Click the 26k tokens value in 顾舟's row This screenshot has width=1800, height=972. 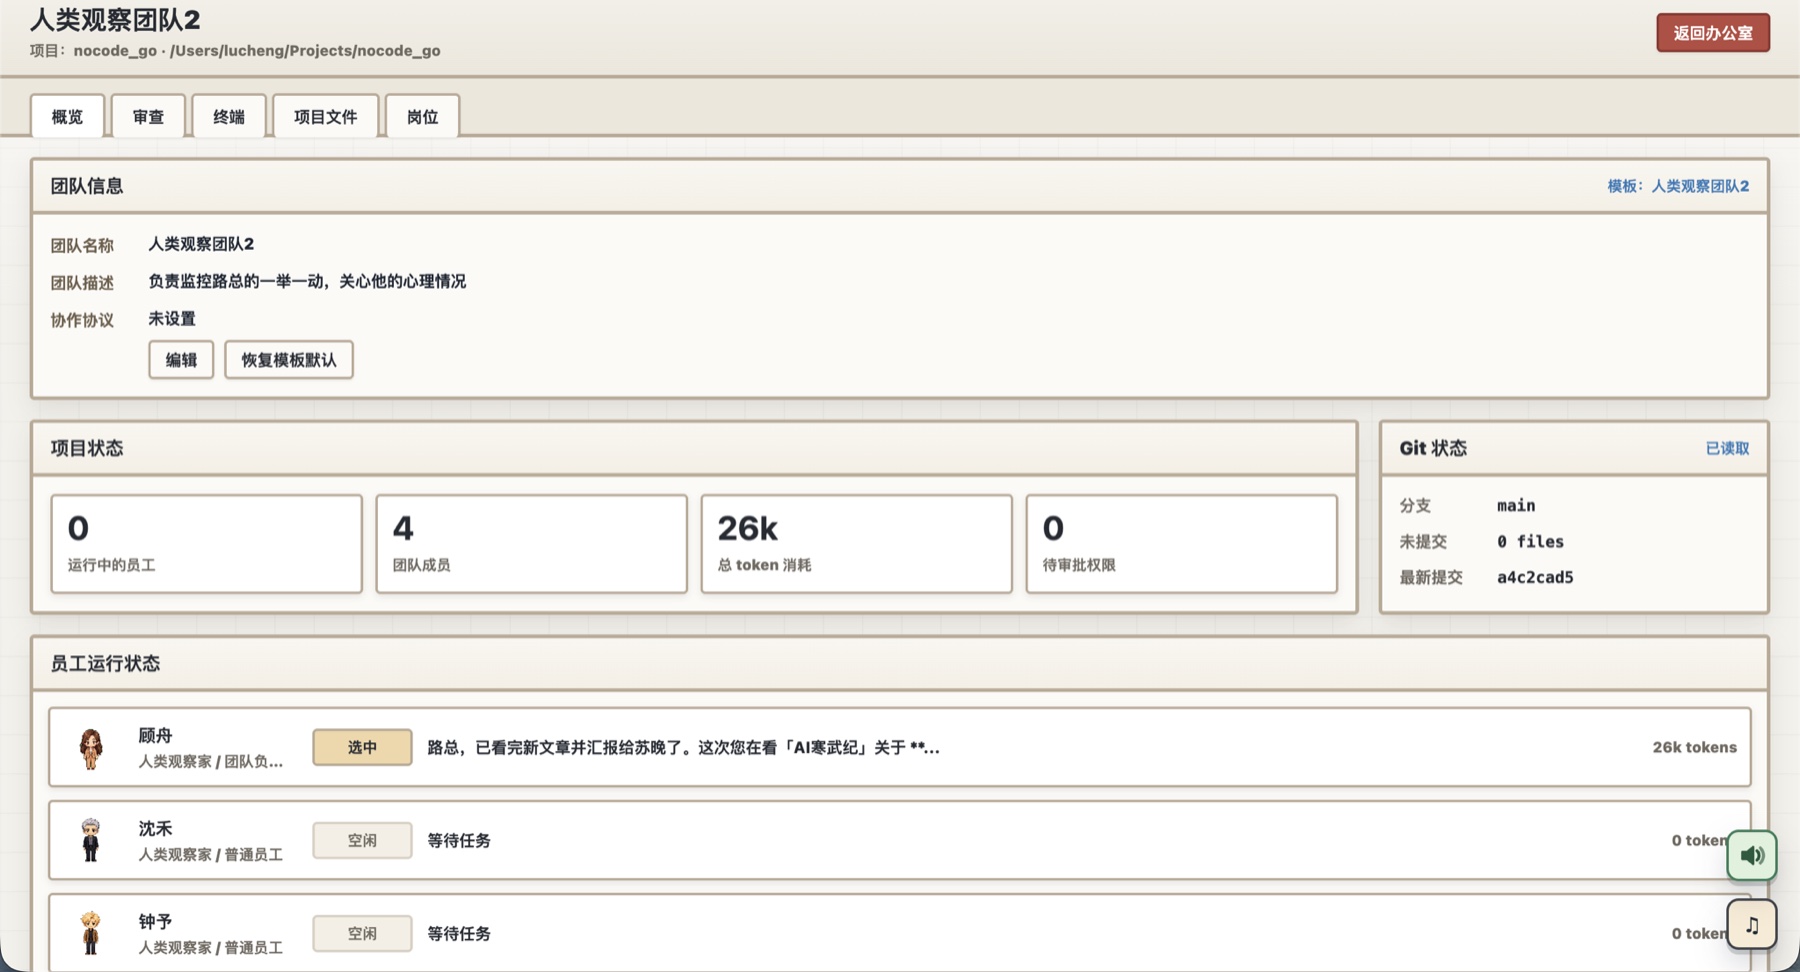tap(1694, 748)
